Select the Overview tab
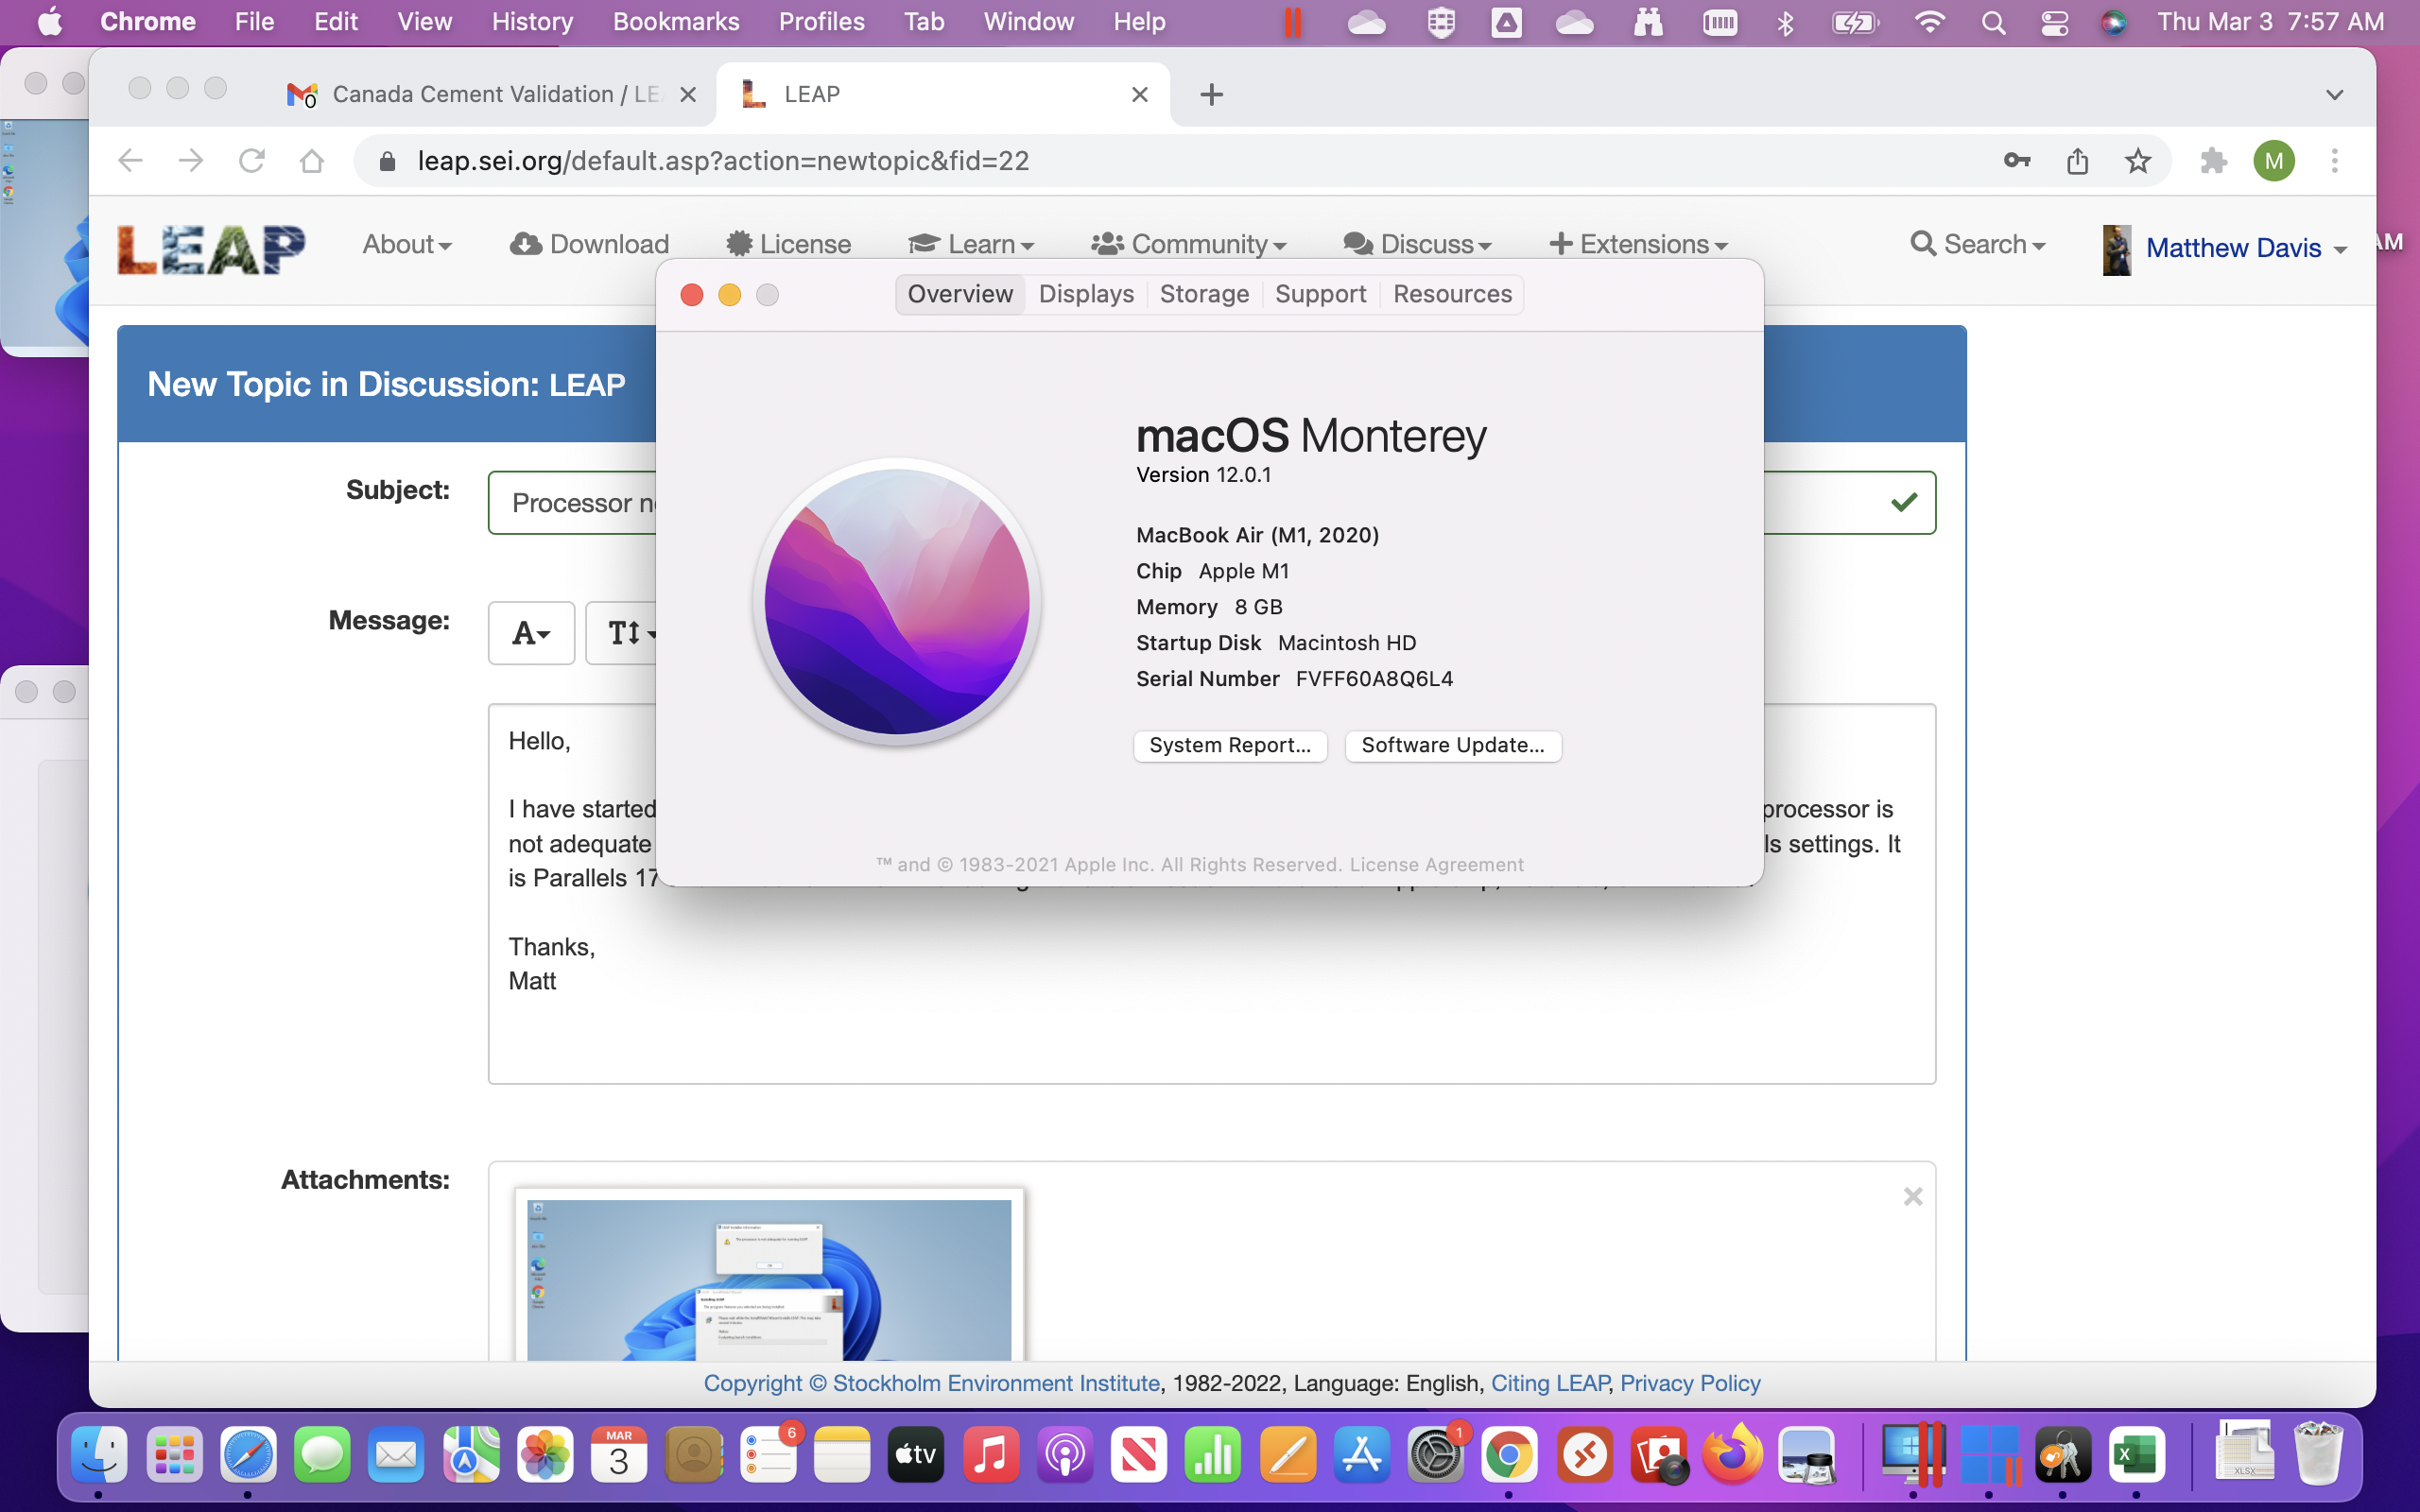The image size is (2420, 1512). (960, 294)
